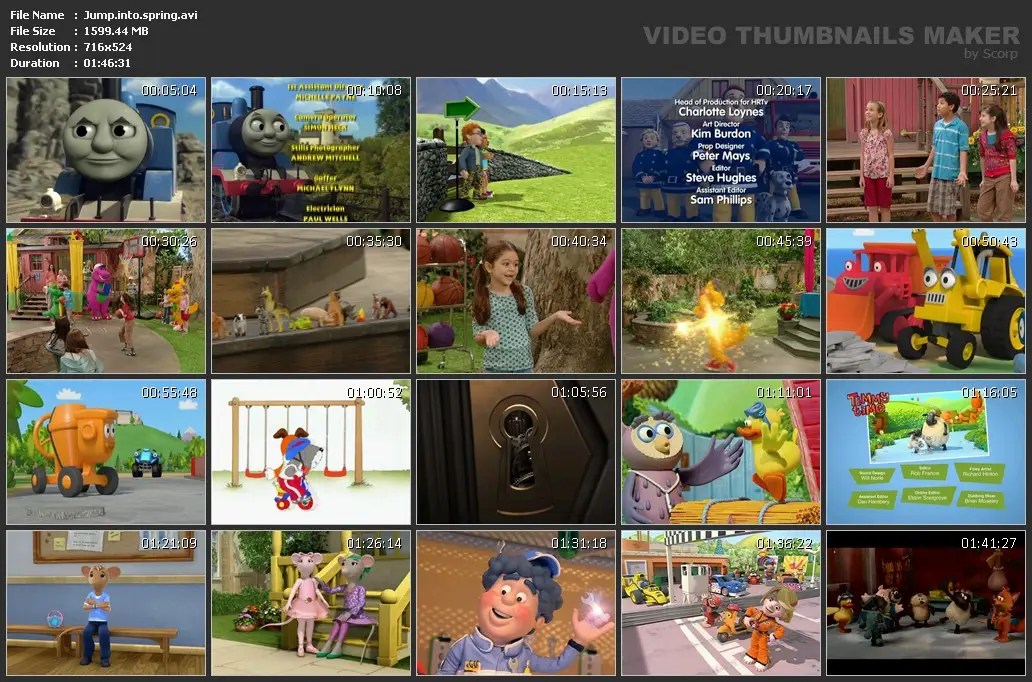This screenshot has width=1032, height=682.
Task: Click the Fireman credits frame at 00:20:17
Action: tap(721, 150)
